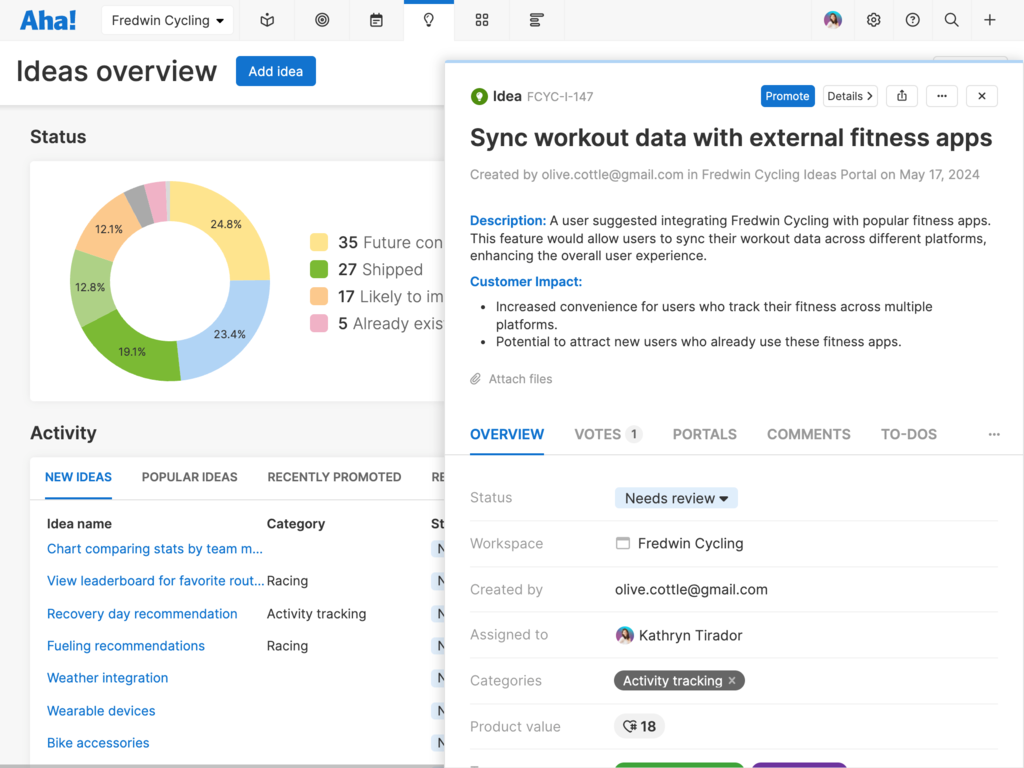Open the more options menu beside share
The width and height of the screenshot is (1024, 768).
(942, 96)
